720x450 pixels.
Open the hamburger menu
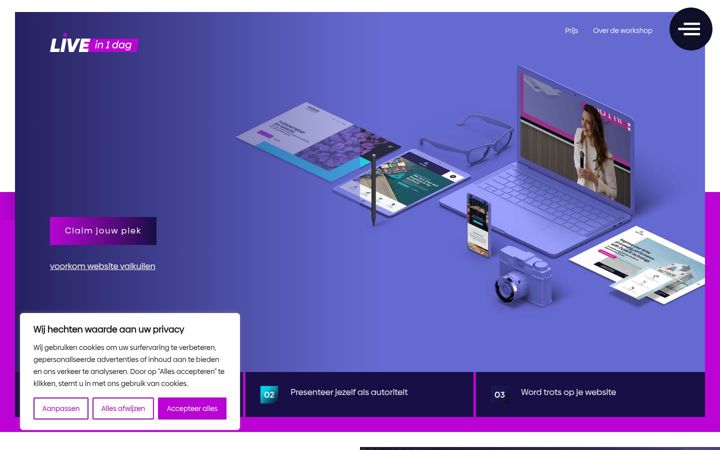[x=690, y=29]
